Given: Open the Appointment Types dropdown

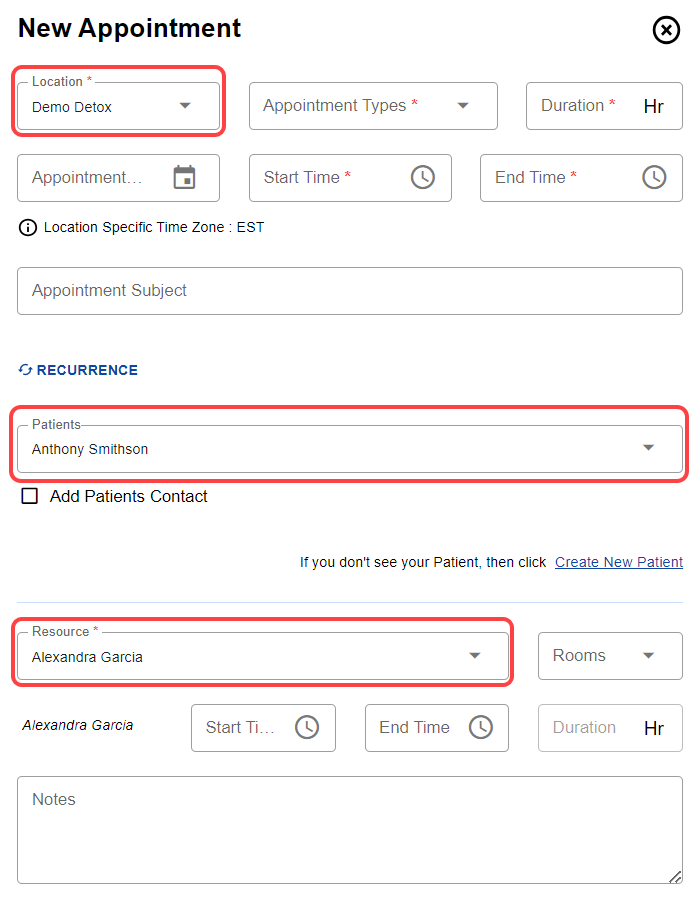Looking at the screenshot, I should click(463, 106).
